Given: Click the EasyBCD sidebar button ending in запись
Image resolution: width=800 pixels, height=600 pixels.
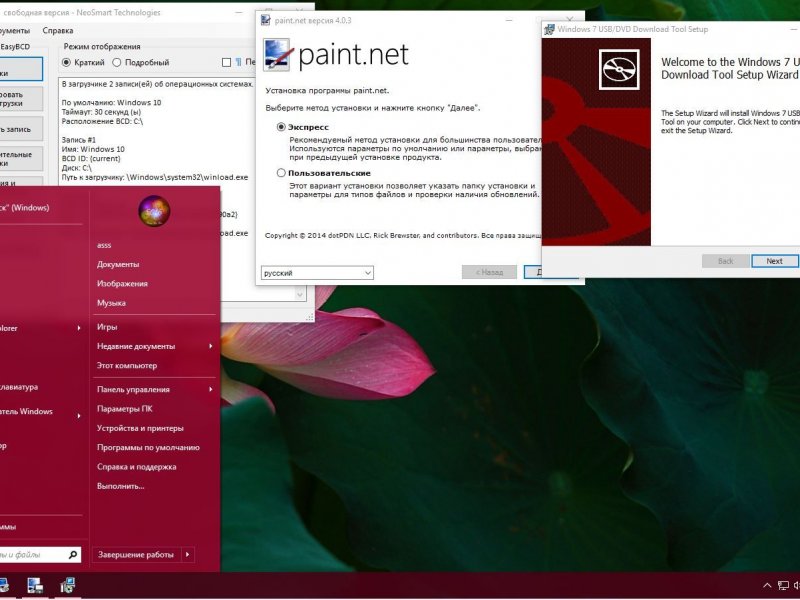Looking at the screenshot, I should 21,129.
